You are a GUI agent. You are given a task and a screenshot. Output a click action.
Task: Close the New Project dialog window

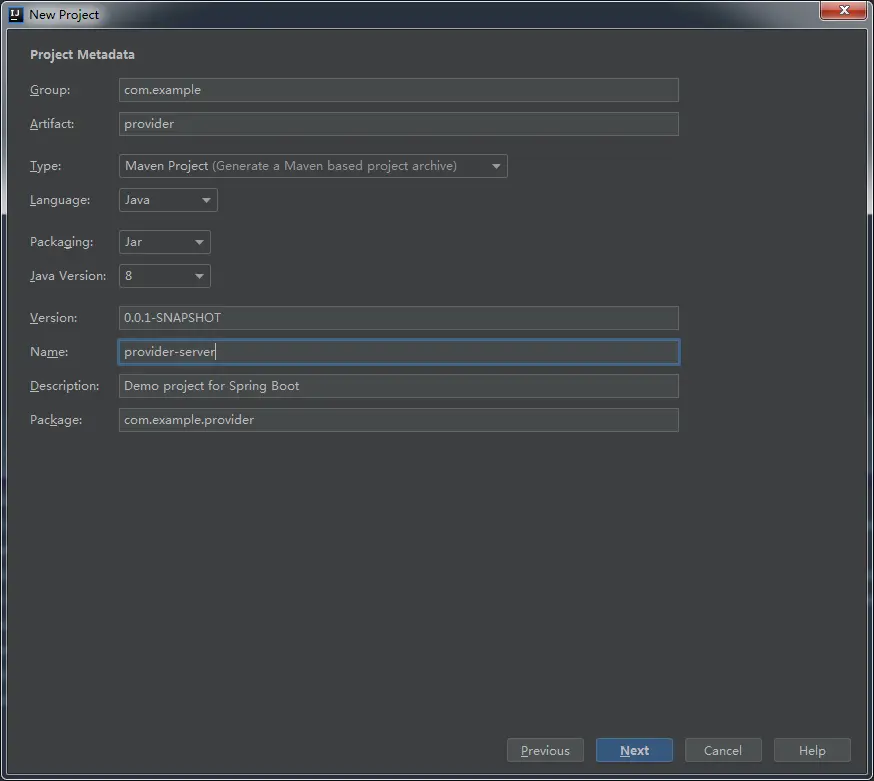point(843,10)
